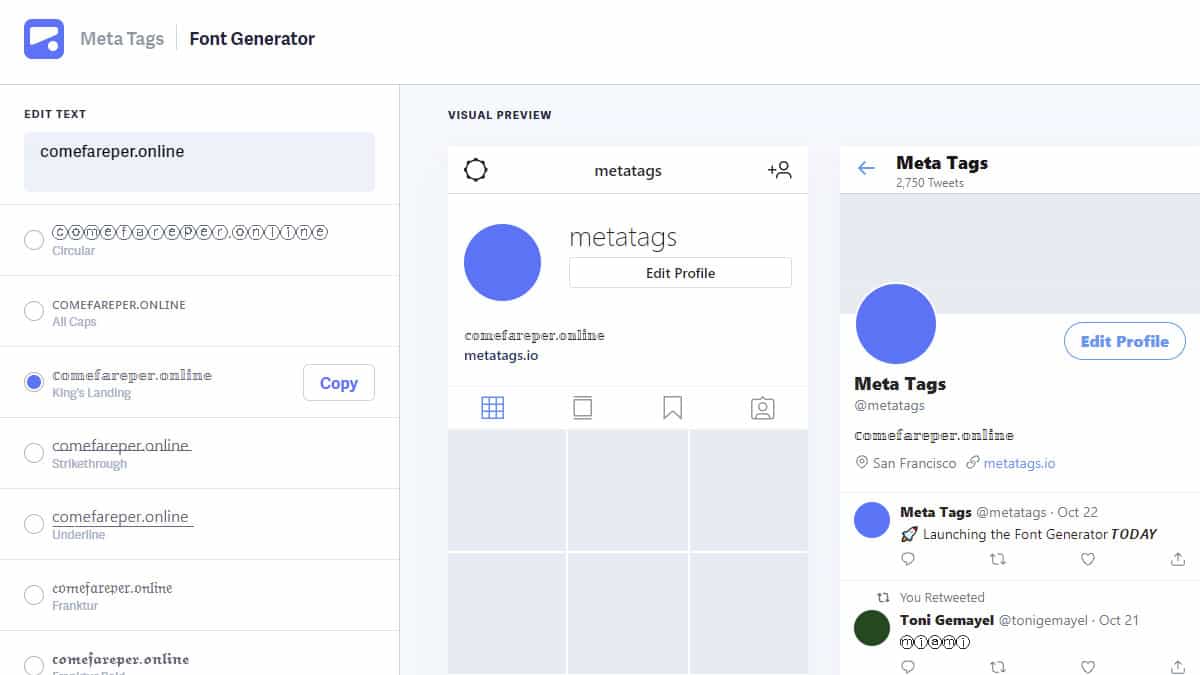1200x675 pixels.
Task: Select the Strikethrough font radio button
Action: click(34, 453)
